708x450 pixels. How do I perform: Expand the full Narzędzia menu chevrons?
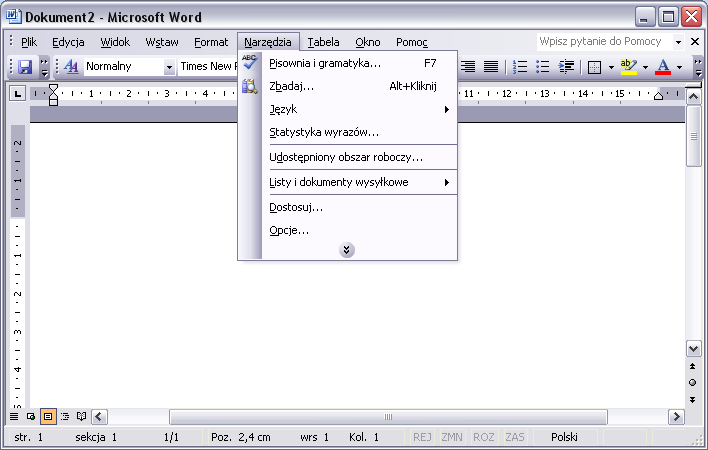346,250
